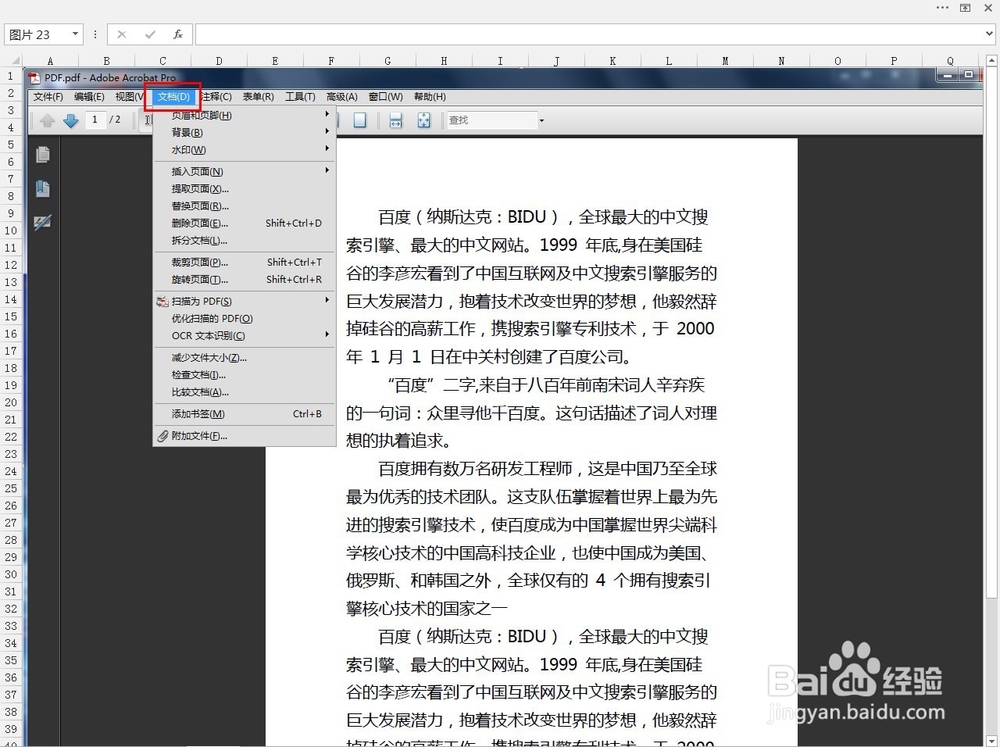Choose 提取页面(X)... from the document menu

pos(245,189)
